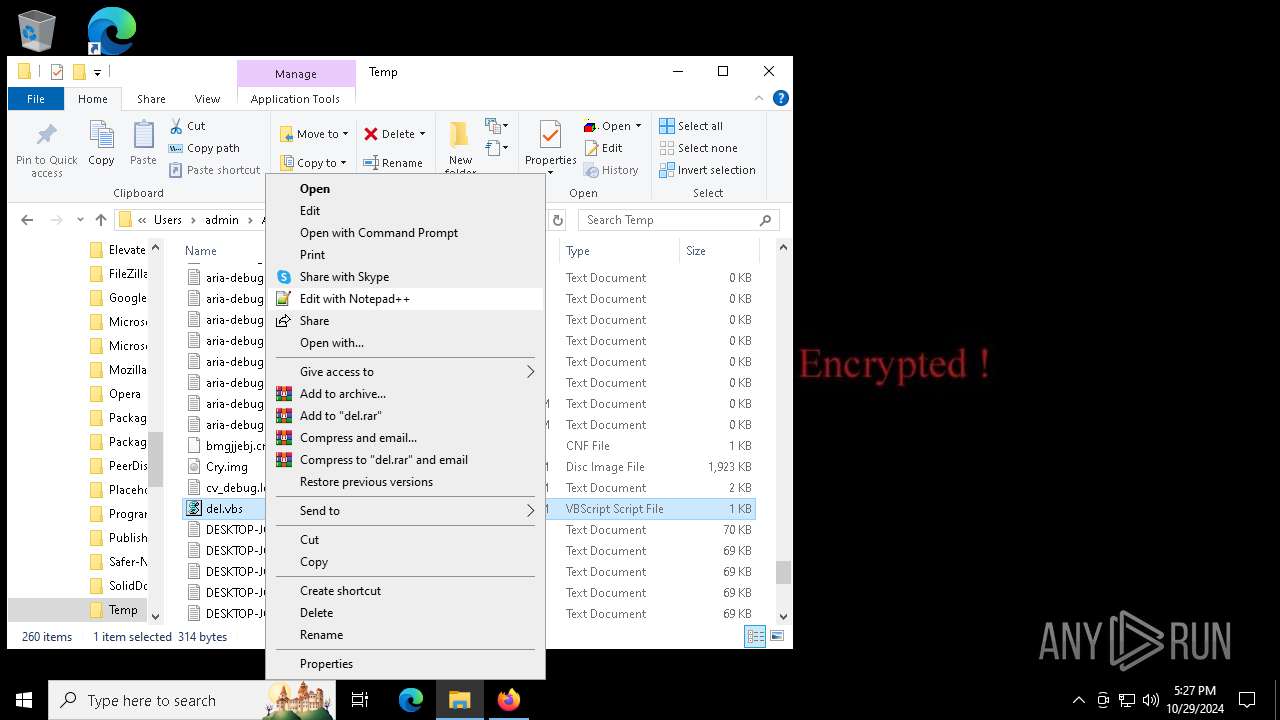
Task: Click the Explorer Help question mark icon
Action: point(781,98)
